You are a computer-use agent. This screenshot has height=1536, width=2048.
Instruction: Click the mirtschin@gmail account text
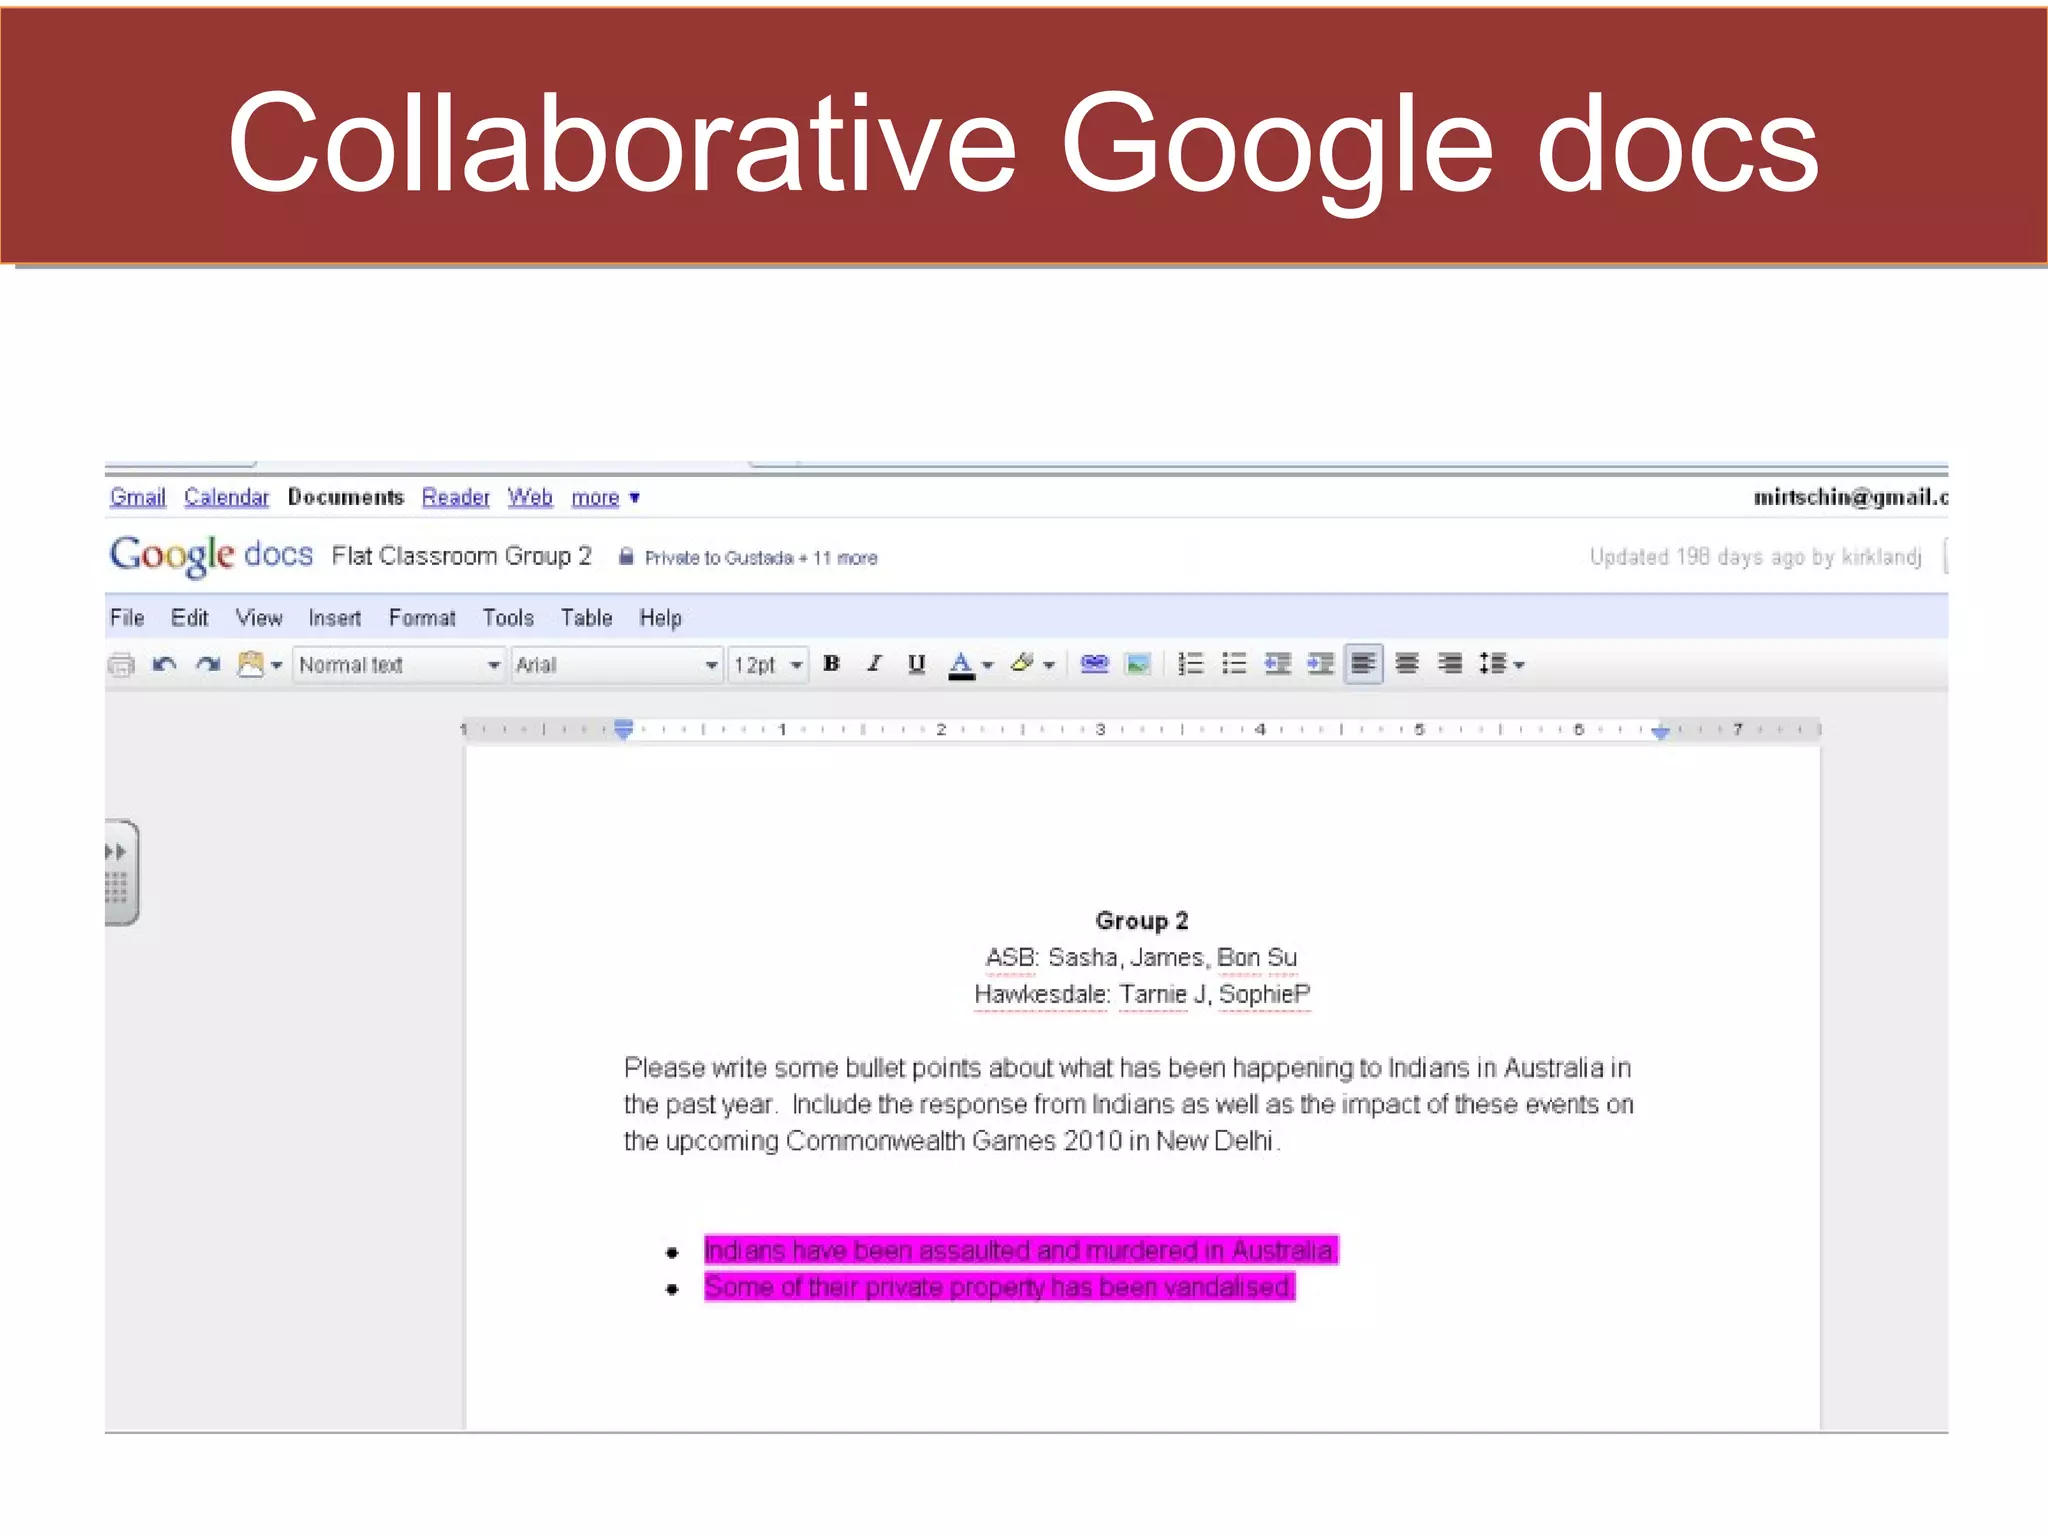(x=1850, y=497)
